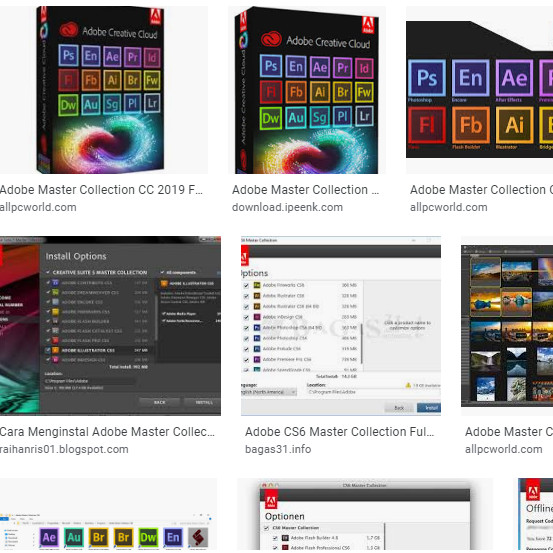The width and height of the screenshot is (553, 553).
Task: Click the result title above download.ipeenk.com
Action: point(305,190)
